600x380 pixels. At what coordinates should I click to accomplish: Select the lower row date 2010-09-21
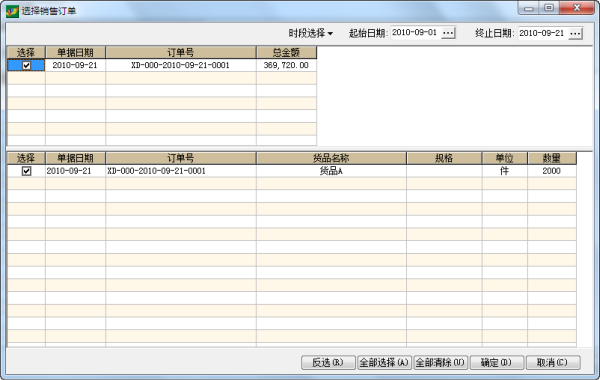(75, 171)
